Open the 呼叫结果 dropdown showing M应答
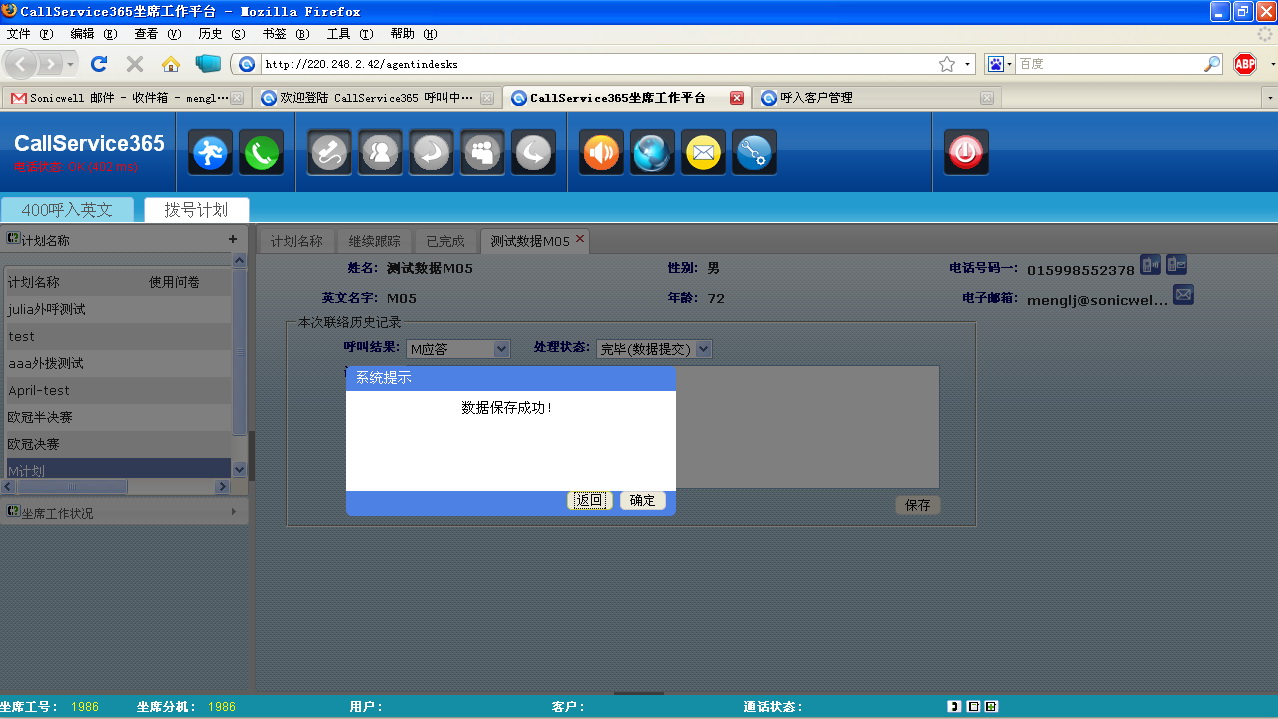1278x719 pixels. click(x=459, y=349)
